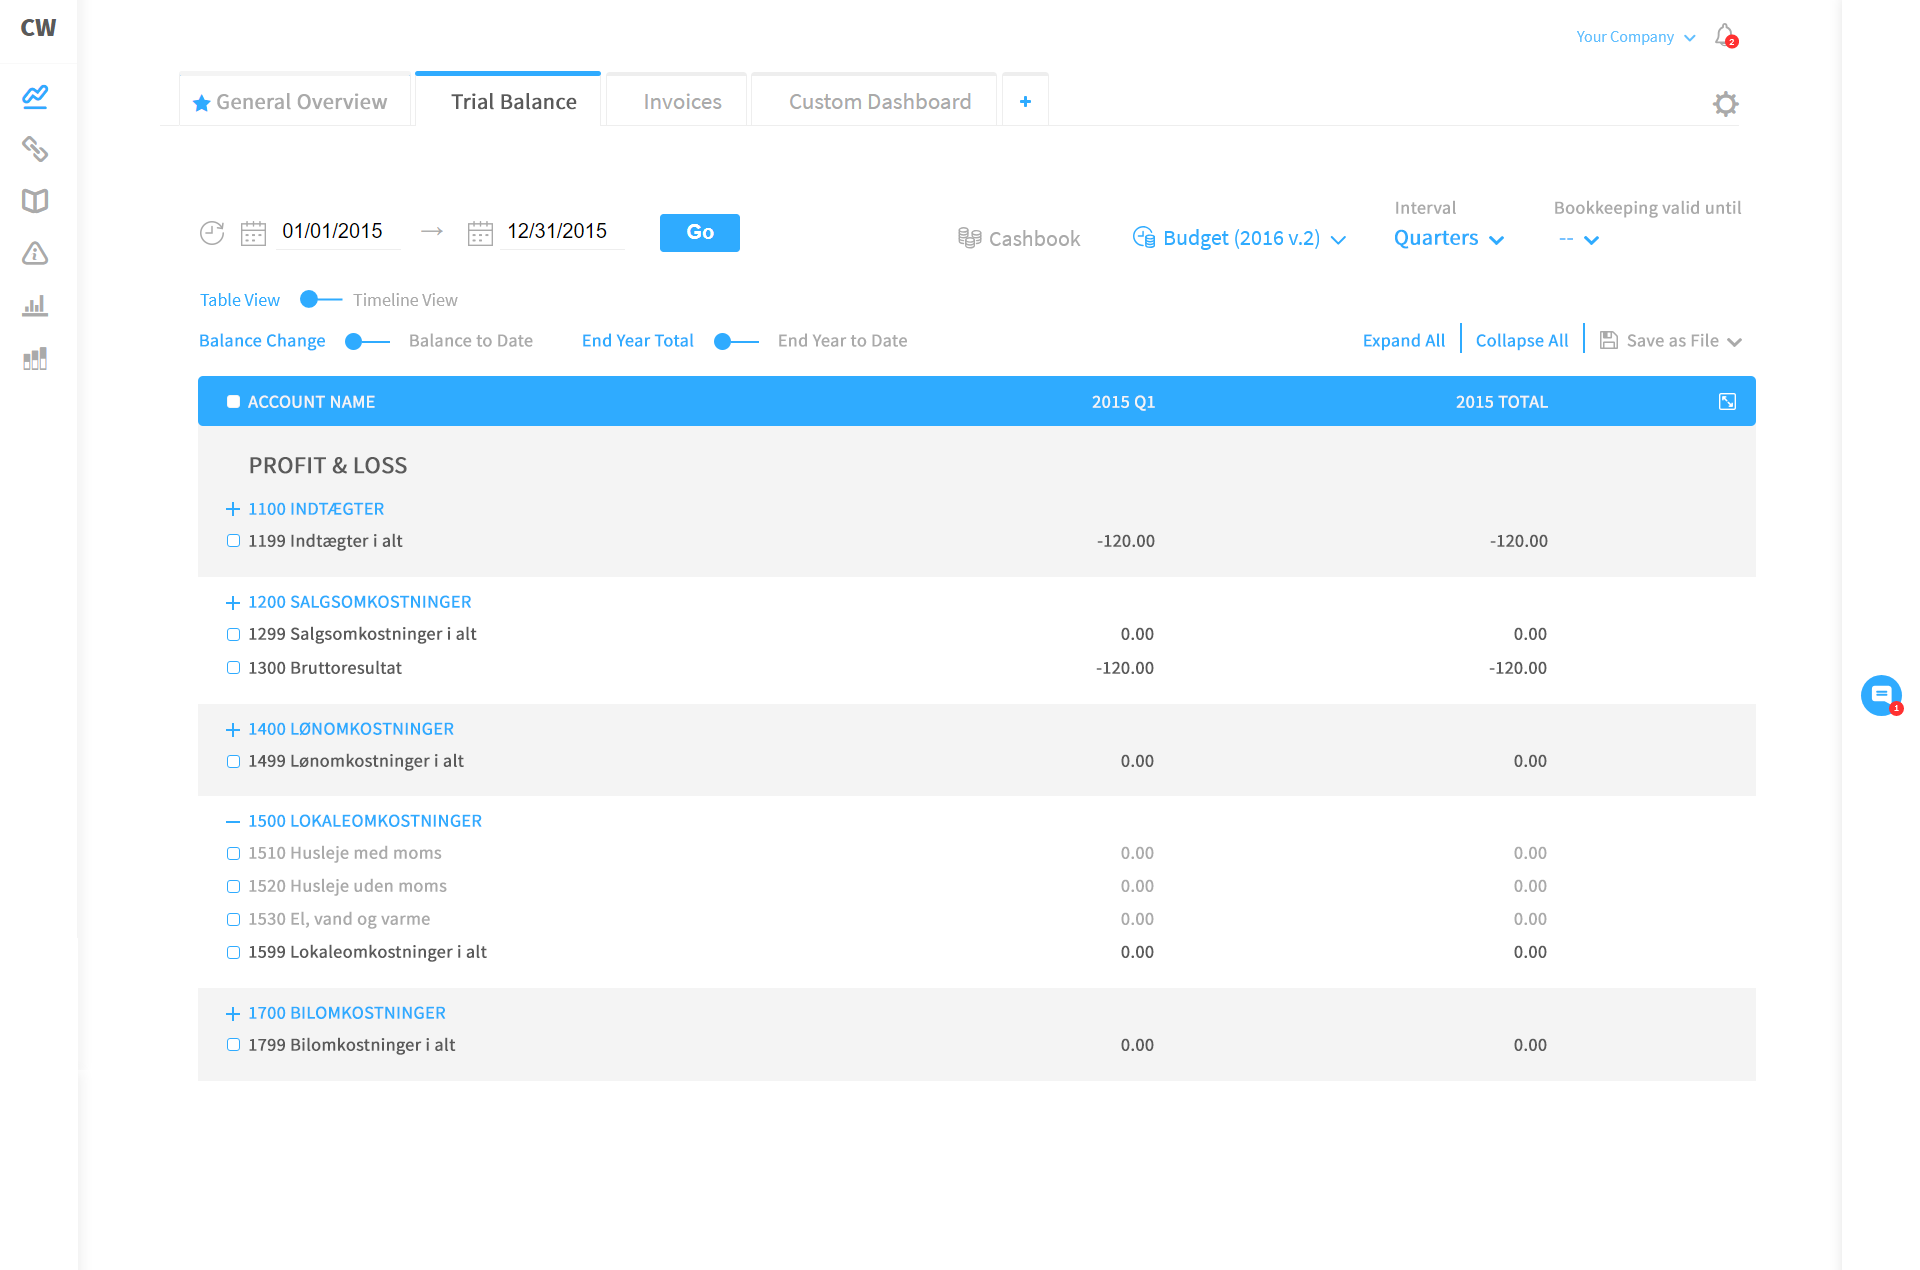Open the bar chart sidebar icon
Screen dimensions: 1920x1270
click(35, 305)
